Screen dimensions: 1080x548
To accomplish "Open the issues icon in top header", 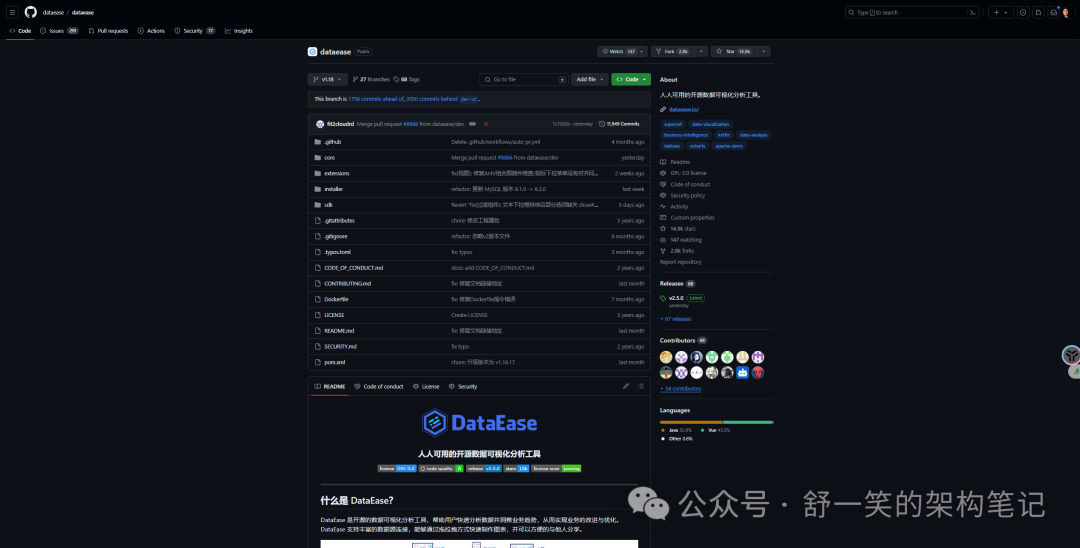I will (x=1023, y=12).
